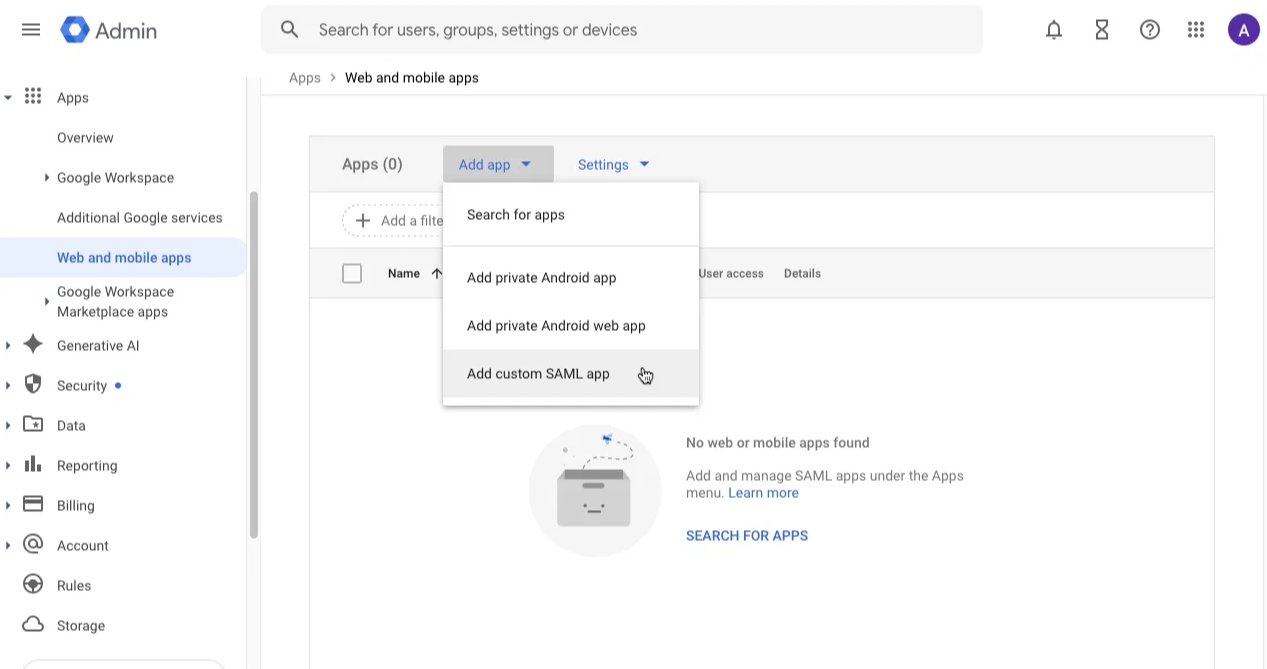1267x669 pixels.
Task: Expand the Billing section arrow
Action: pos(8,505)
